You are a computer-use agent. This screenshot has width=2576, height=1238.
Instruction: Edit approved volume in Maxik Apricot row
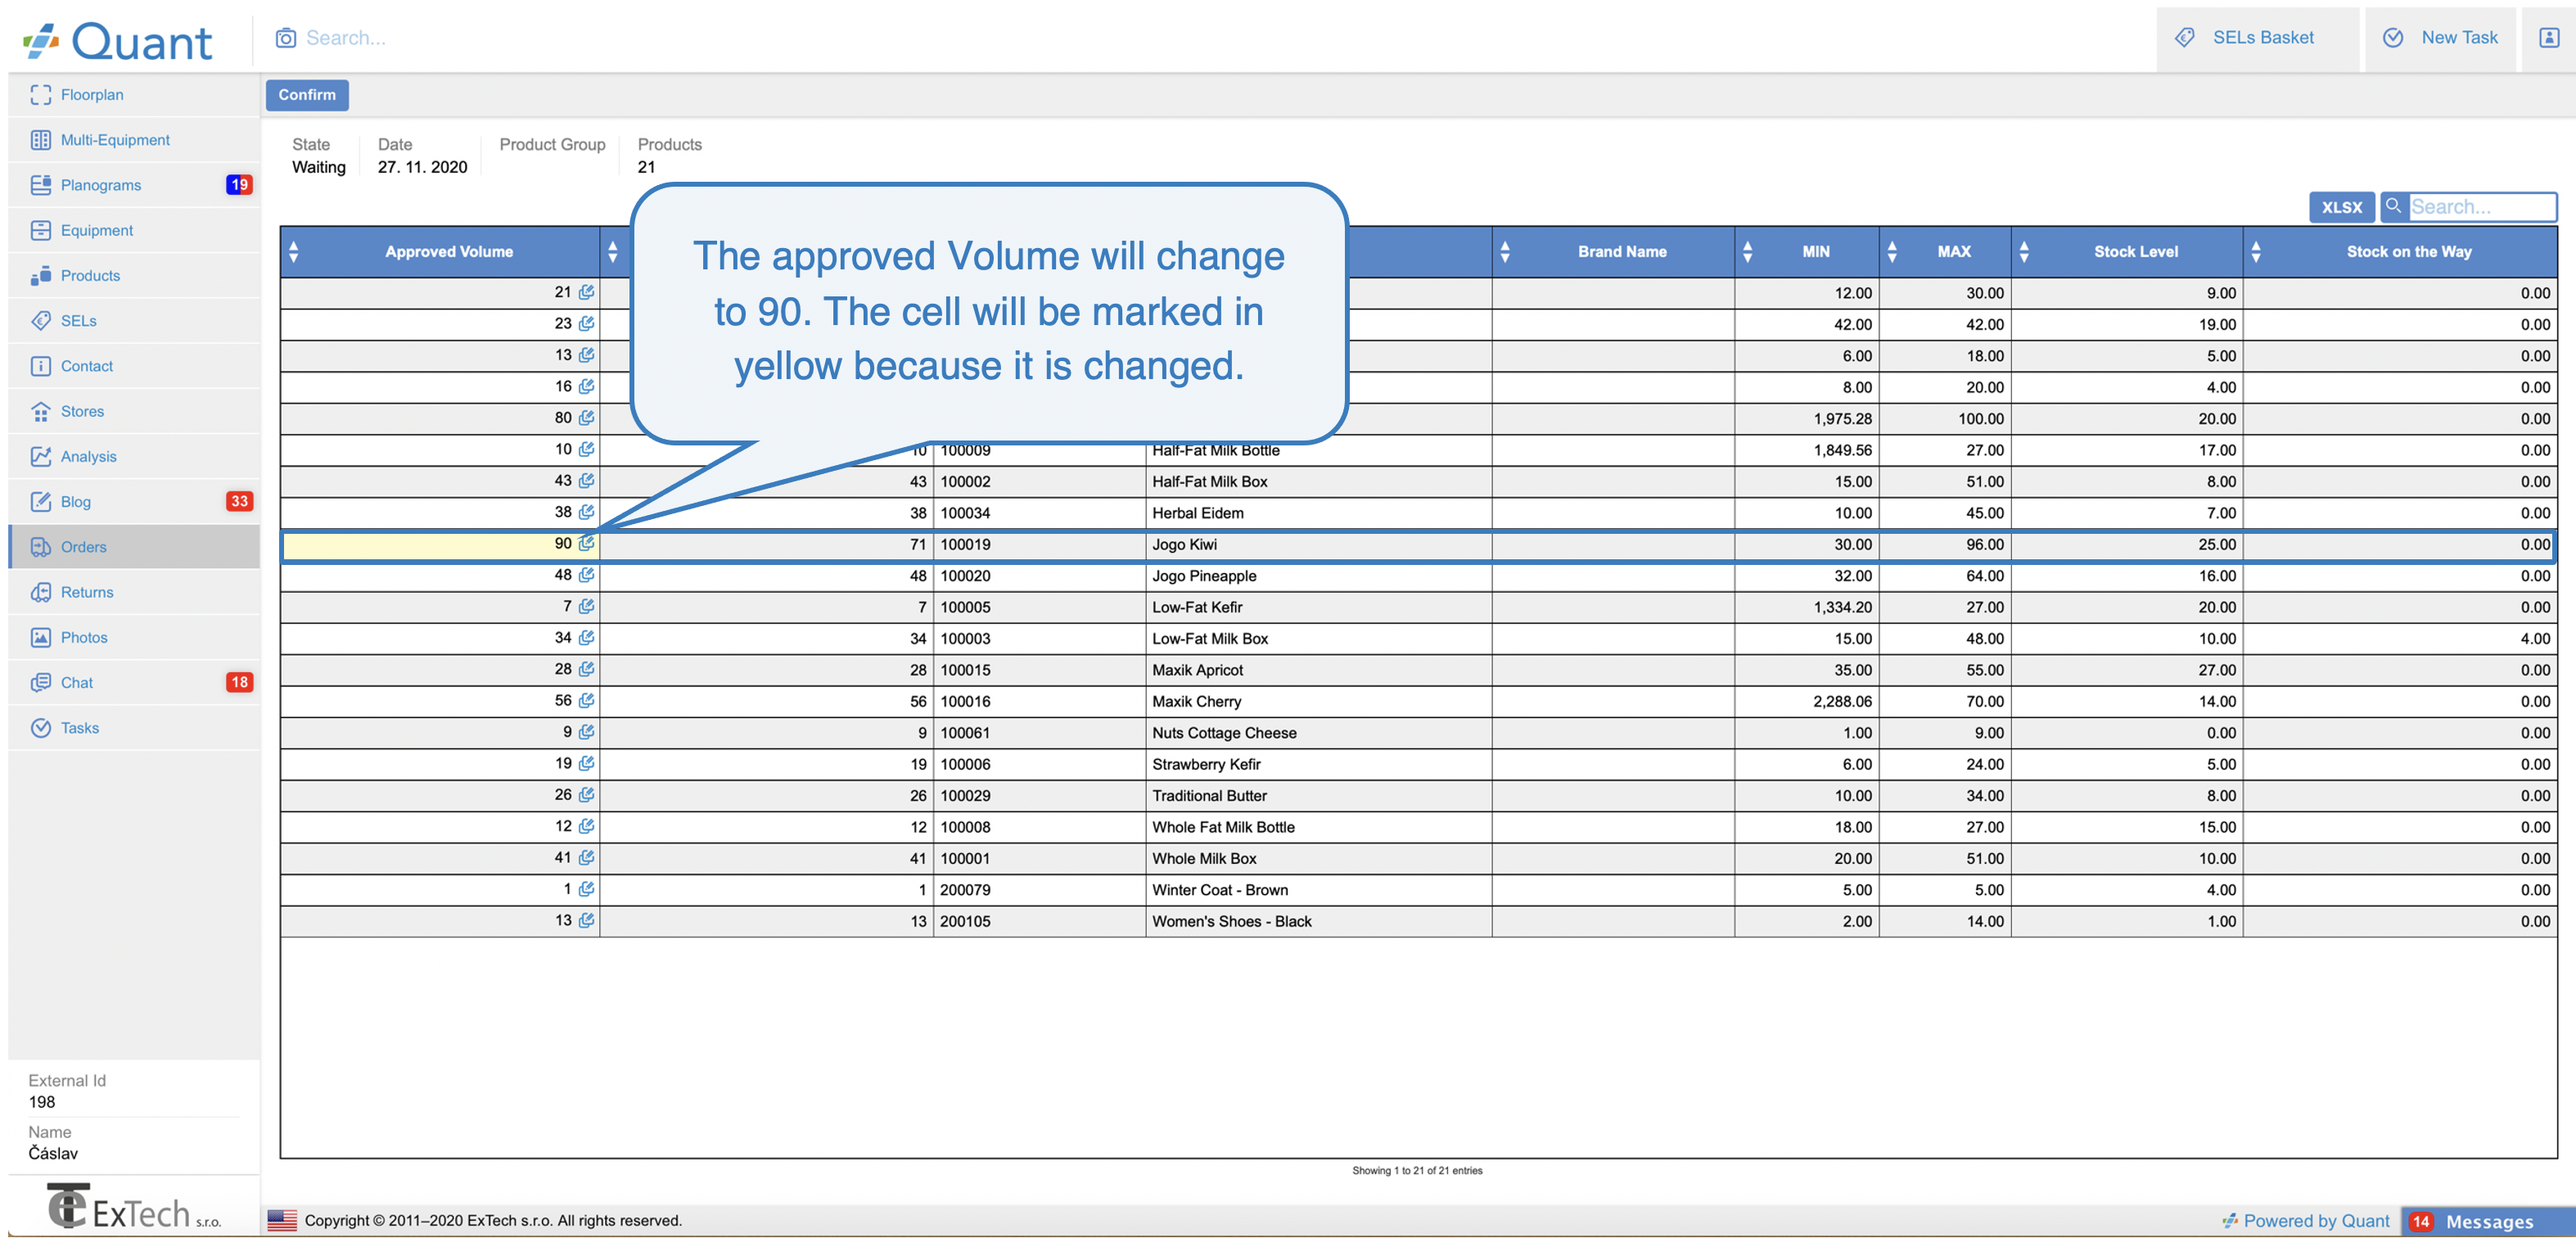tap(587, 669)
